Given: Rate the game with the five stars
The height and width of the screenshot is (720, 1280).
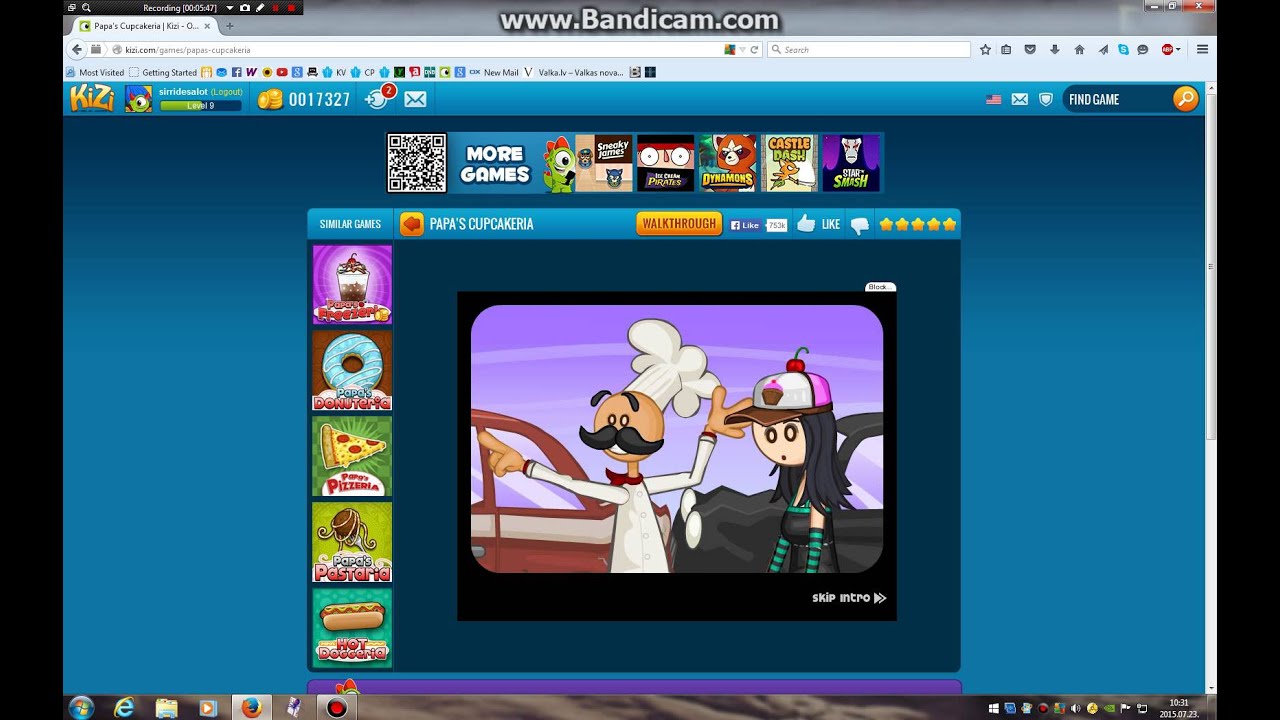Looking at the screenshot, I should pyautogui.click(x=917, y=224).
